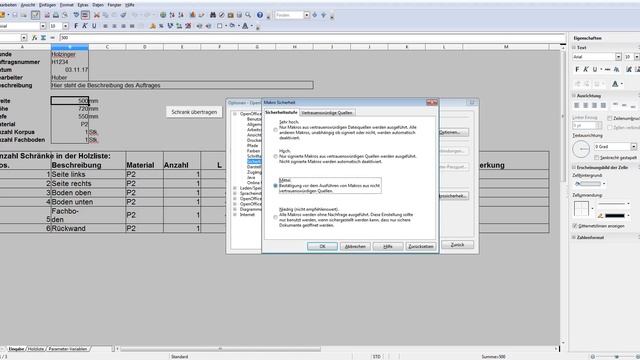Click the 'Hilfe' button in the dialog
This screenshot has height=360, width=640.
(388, 246)
